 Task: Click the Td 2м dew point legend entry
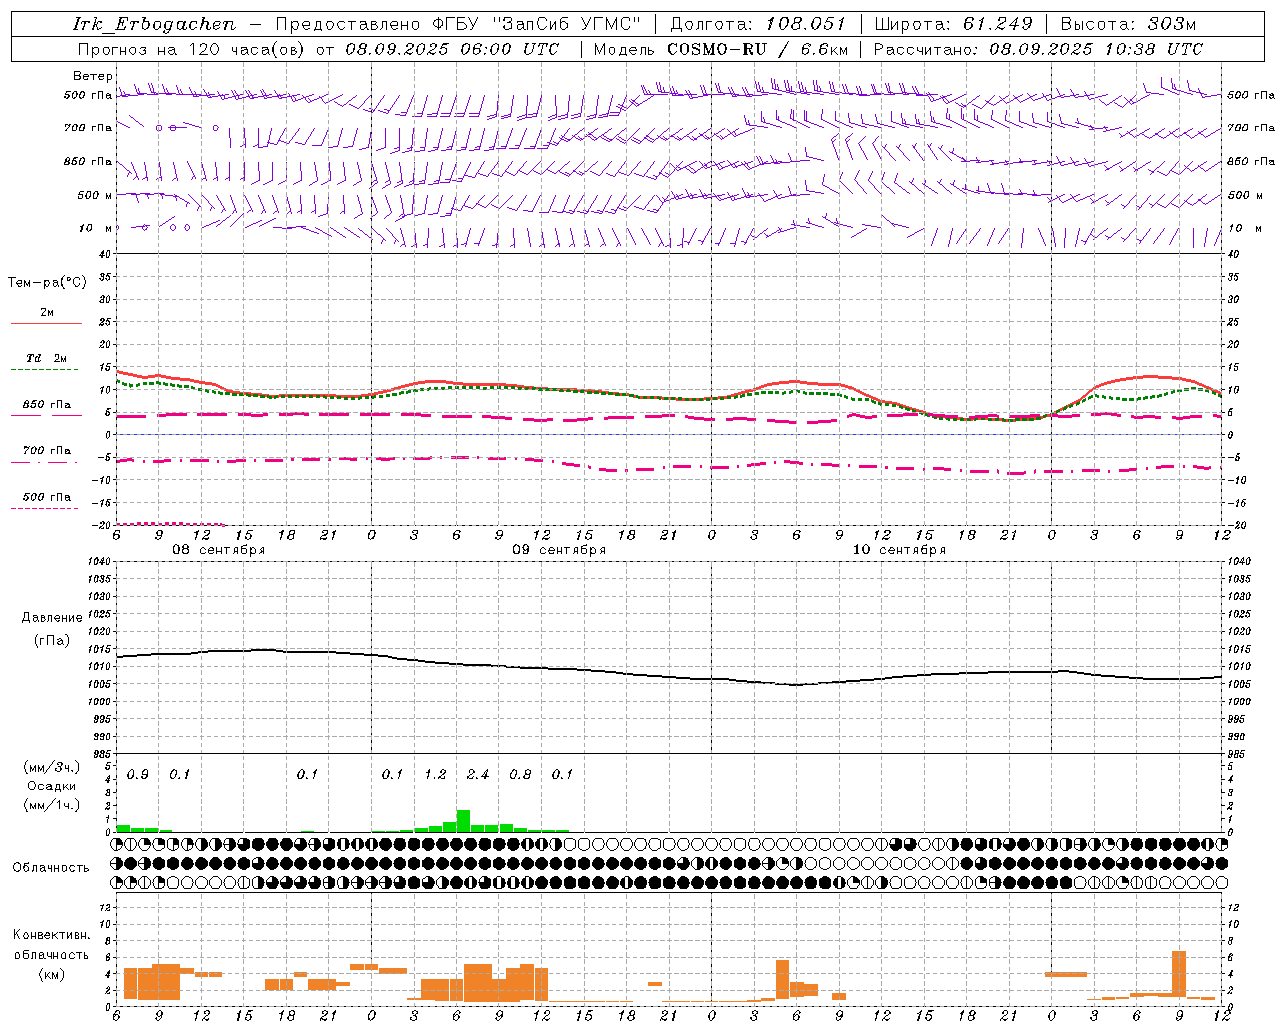coord(47,358)
